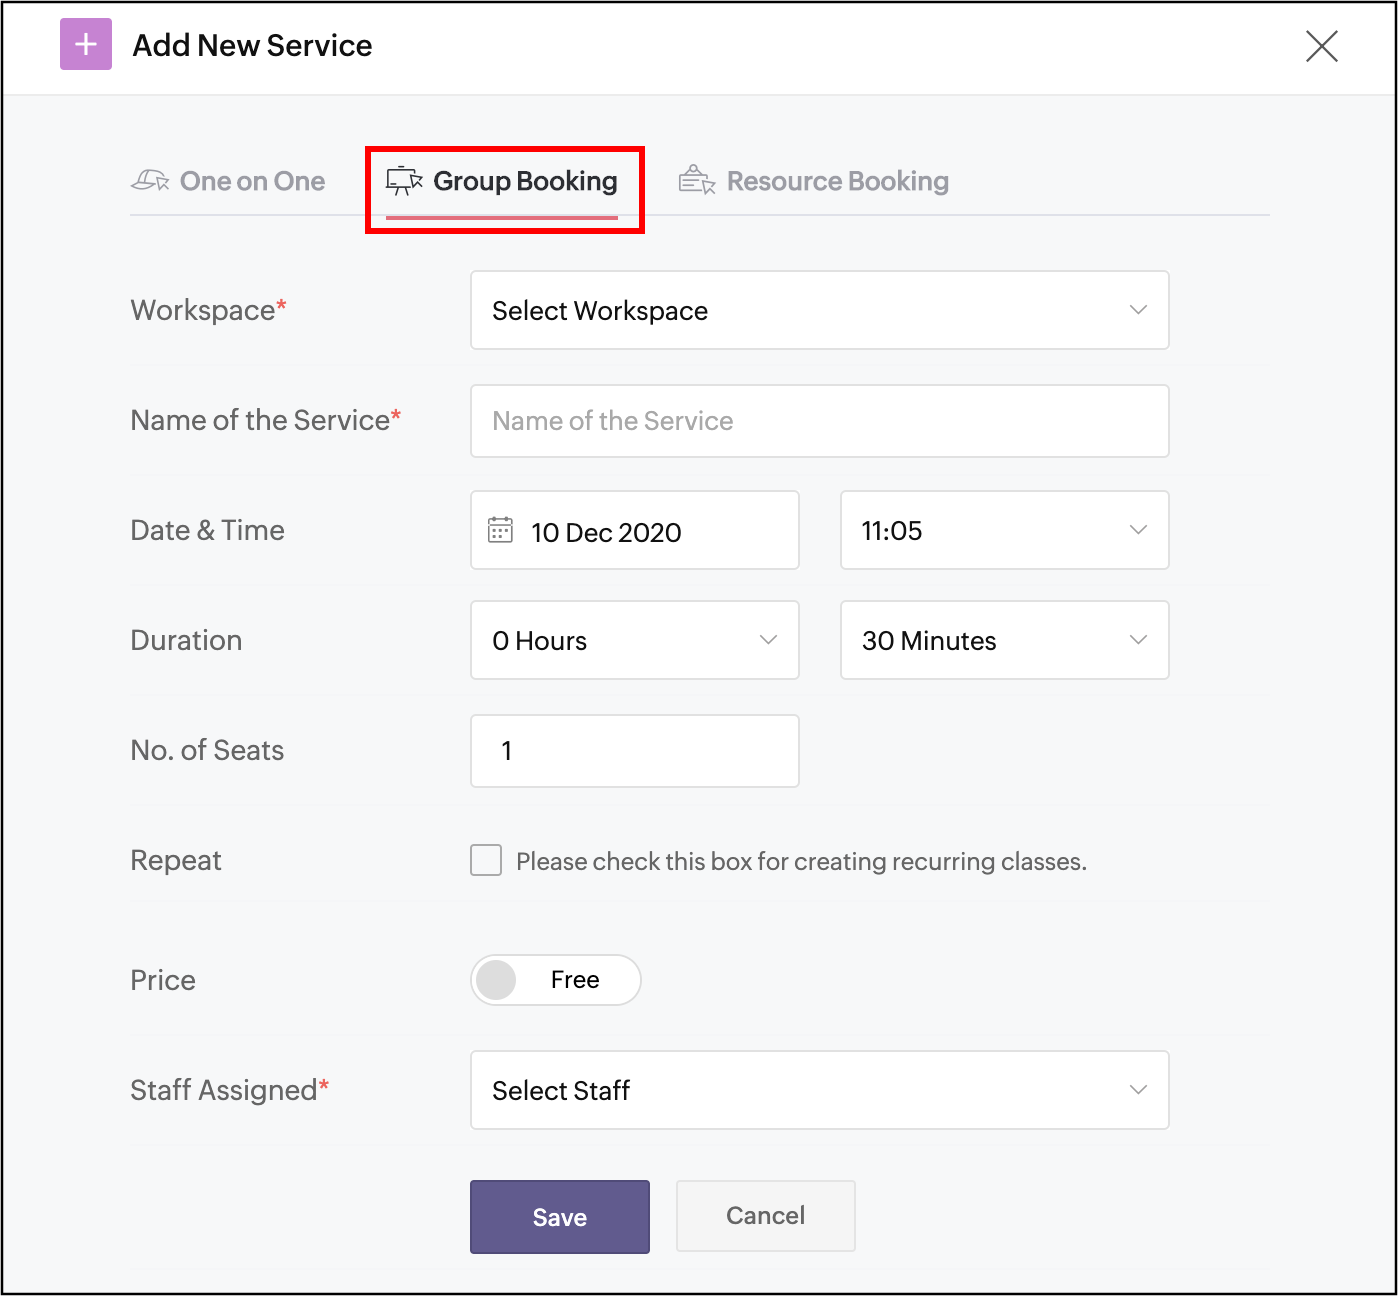Click the Resource Booking icon
Screen dimensions: 1398x1296
click(x=697, y=181)
